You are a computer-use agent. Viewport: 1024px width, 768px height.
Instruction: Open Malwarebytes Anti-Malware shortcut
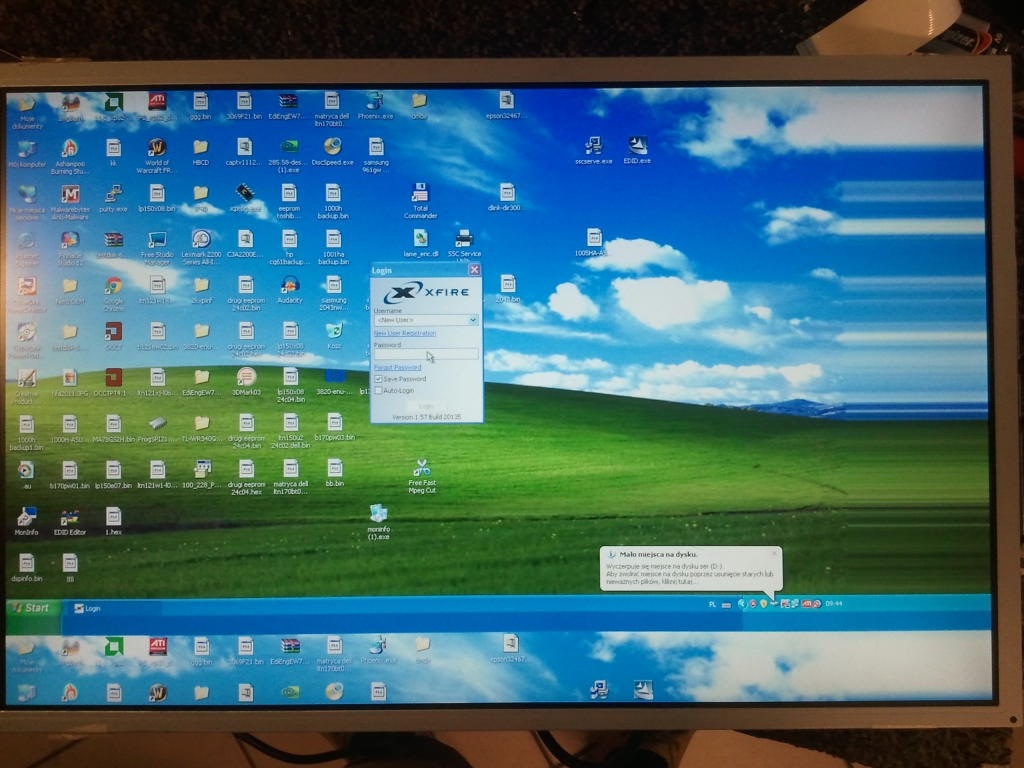(70, 202)
